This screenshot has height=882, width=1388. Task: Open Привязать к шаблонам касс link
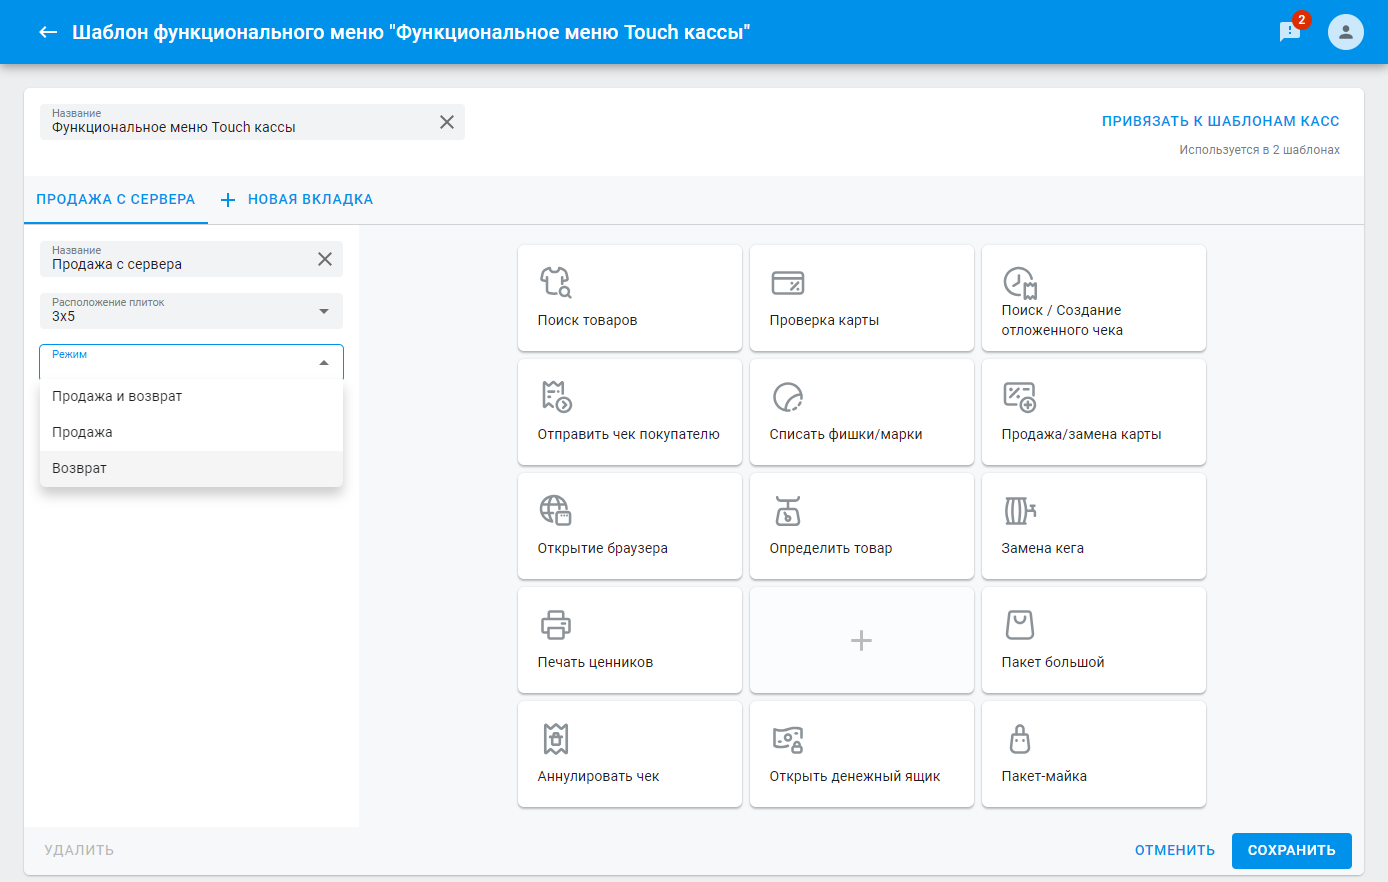[1220, 121]
